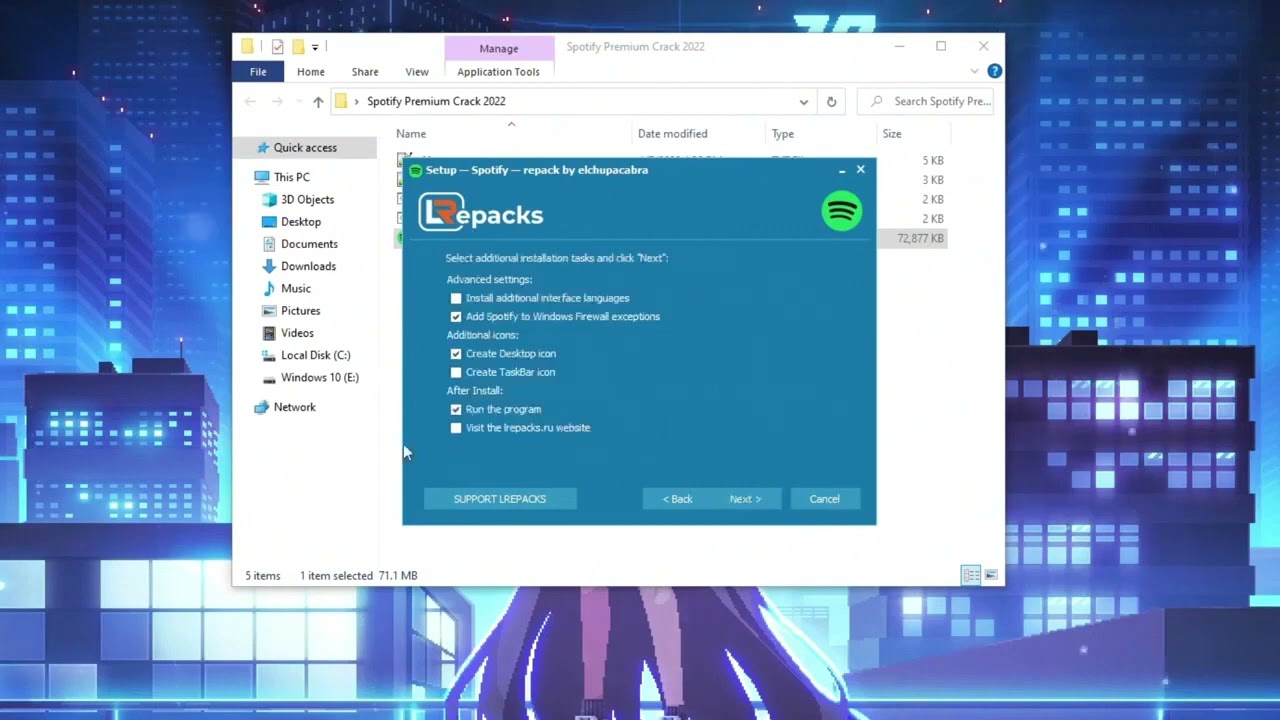Screen dimensions: 1280x720
Task: Go up one folder level in Explorer
Action: tap(318, 101)
